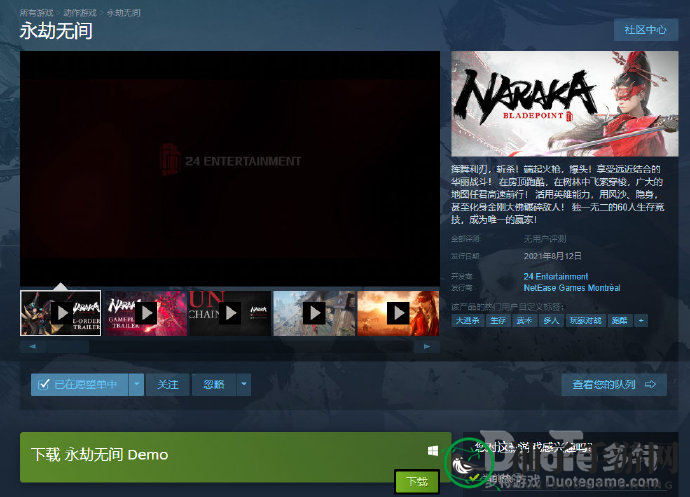Click the Windows platform icon on Demo banner
Screen dimensions: 690x497
(x=433, y=451)
